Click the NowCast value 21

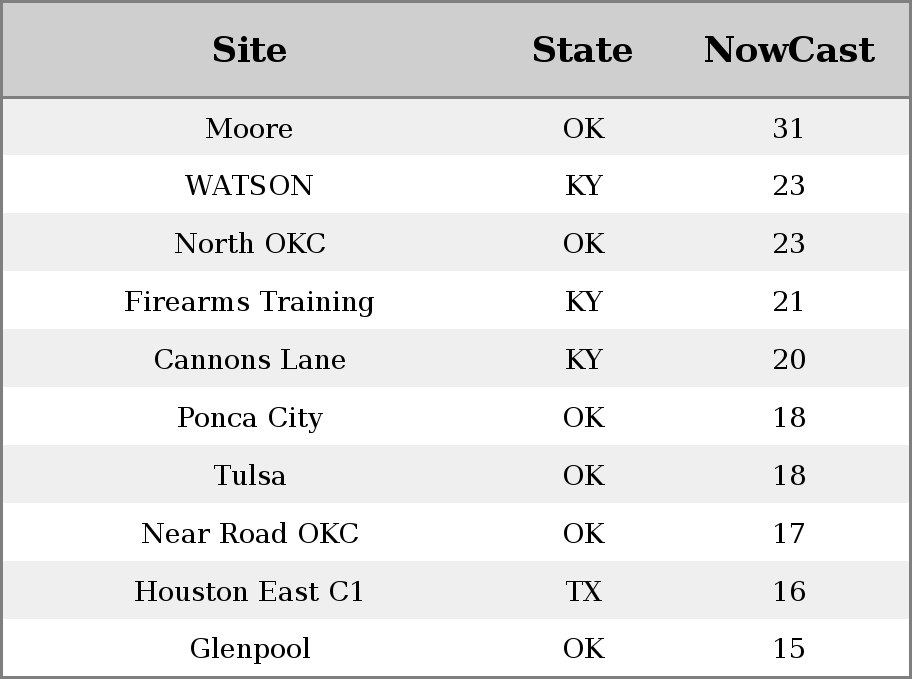[789, 301]
